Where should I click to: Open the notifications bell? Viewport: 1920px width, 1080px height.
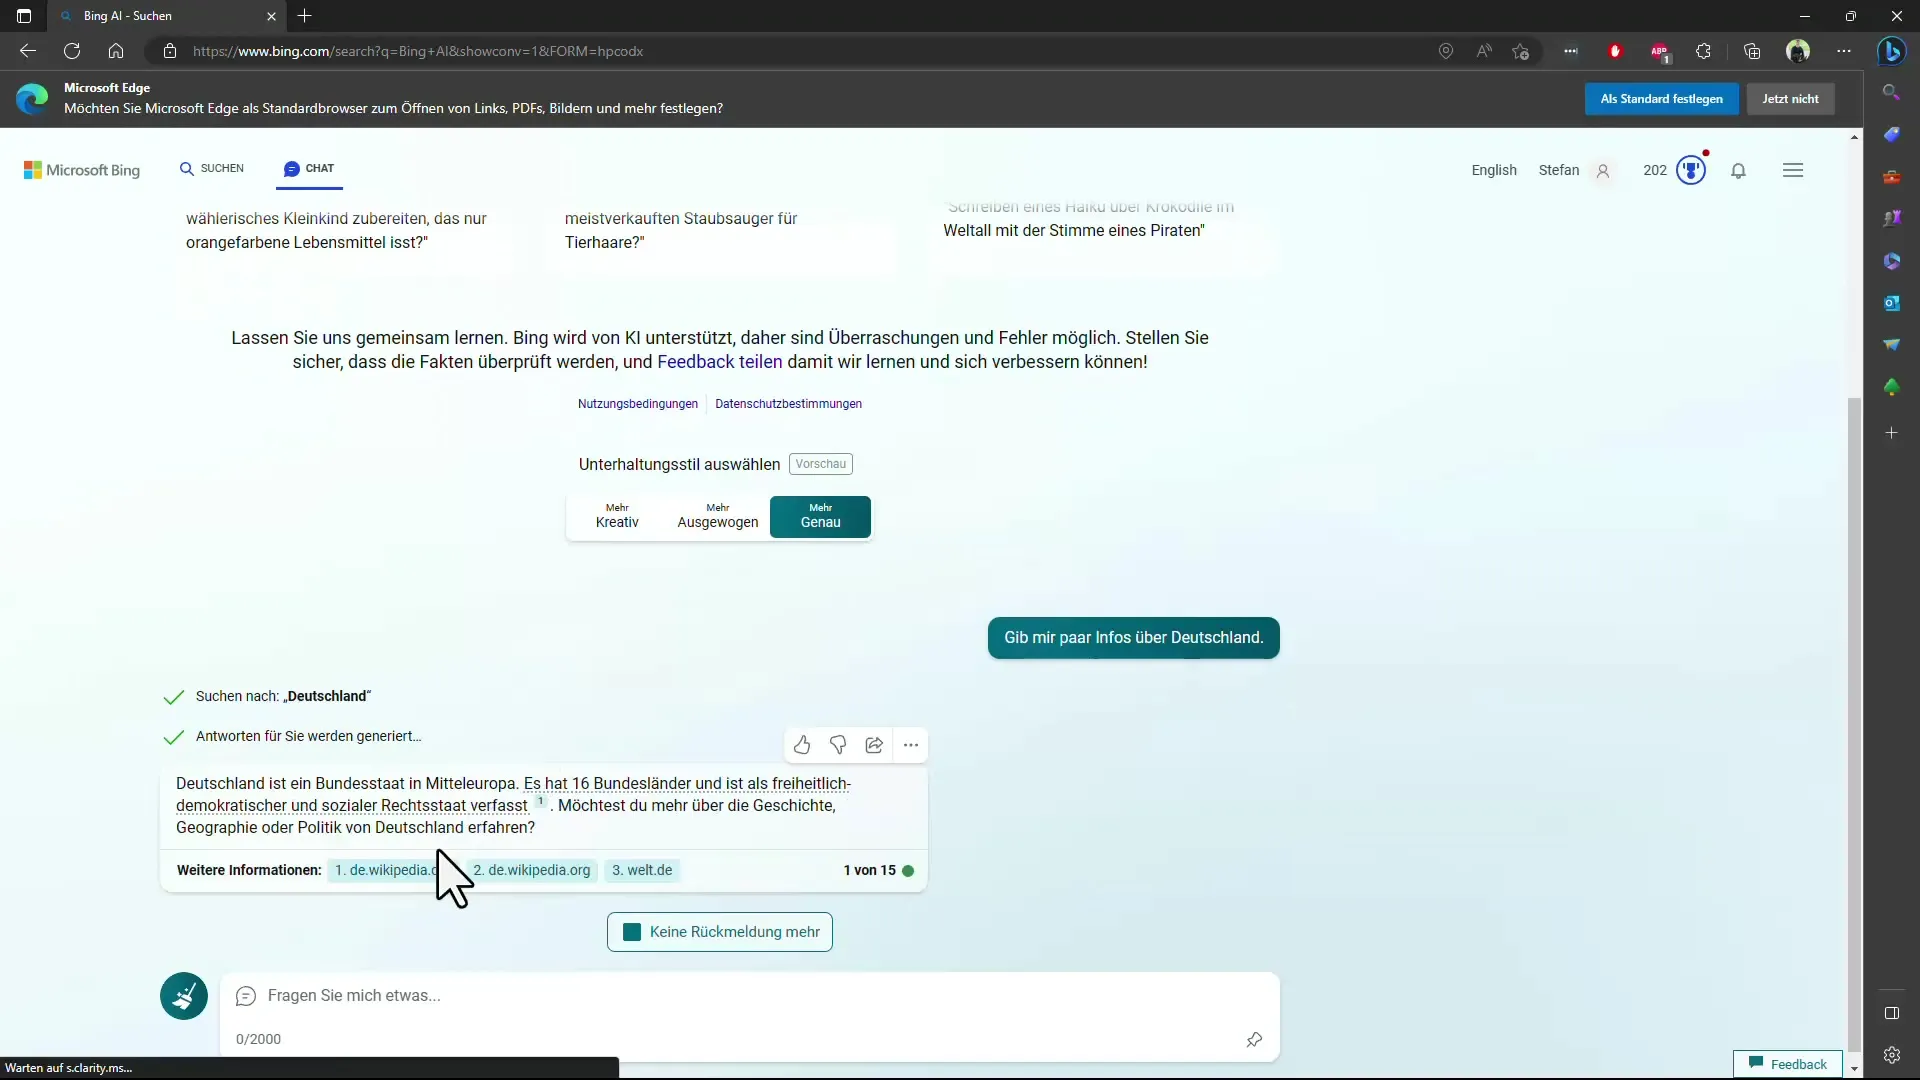coord(1739,171)
